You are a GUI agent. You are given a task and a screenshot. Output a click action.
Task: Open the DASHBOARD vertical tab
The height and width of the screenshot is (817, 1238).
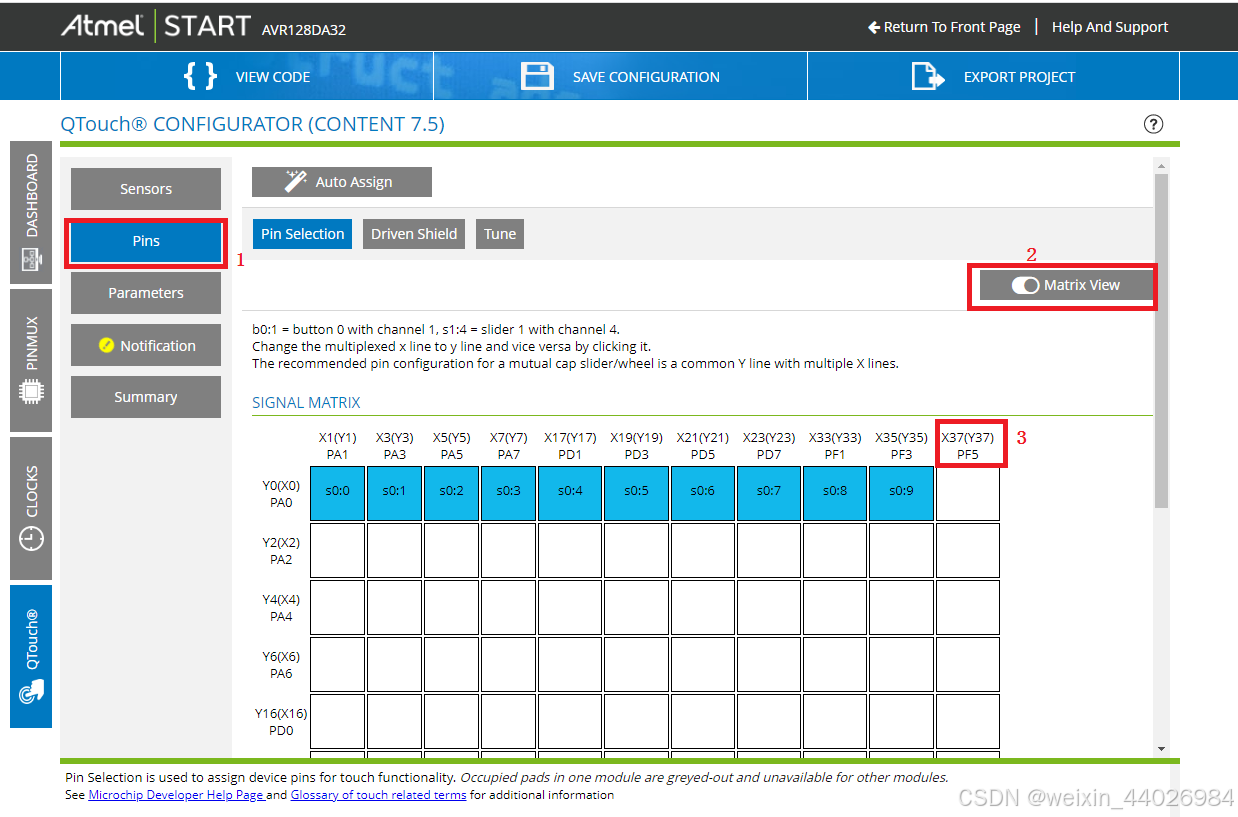pyautogui.click(x=31, y=213)
